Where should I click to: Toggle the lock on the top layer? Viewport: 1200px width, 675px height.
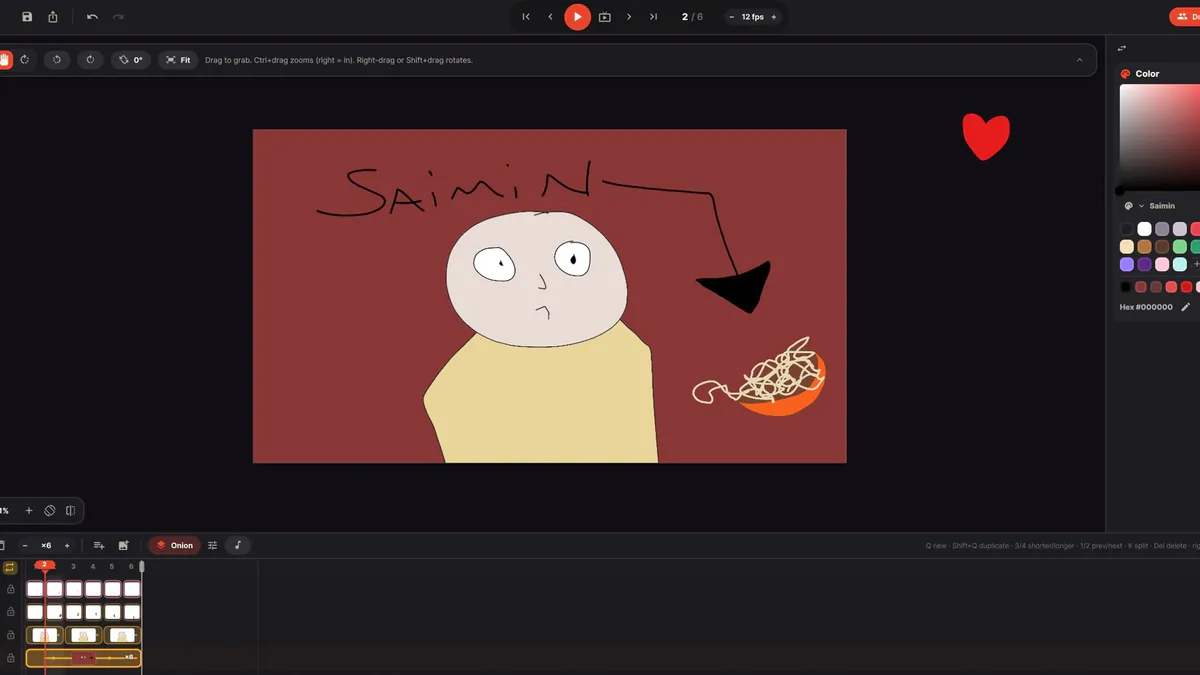click(11, 589)
